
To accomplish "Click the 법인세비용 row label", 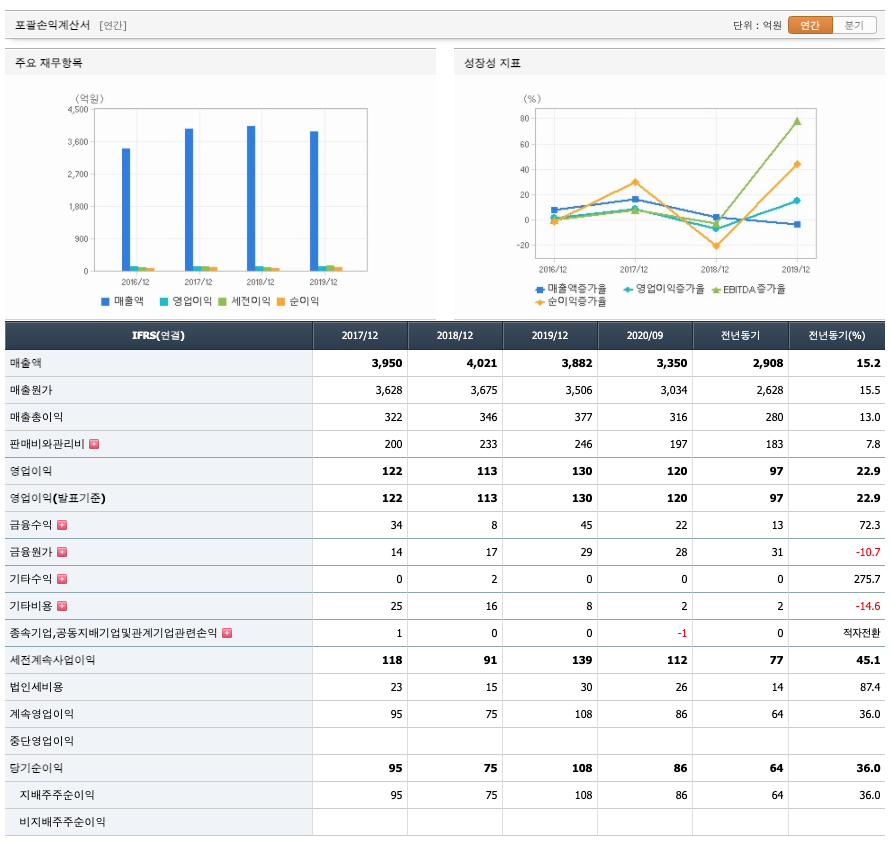I will (x=36, y=687).
